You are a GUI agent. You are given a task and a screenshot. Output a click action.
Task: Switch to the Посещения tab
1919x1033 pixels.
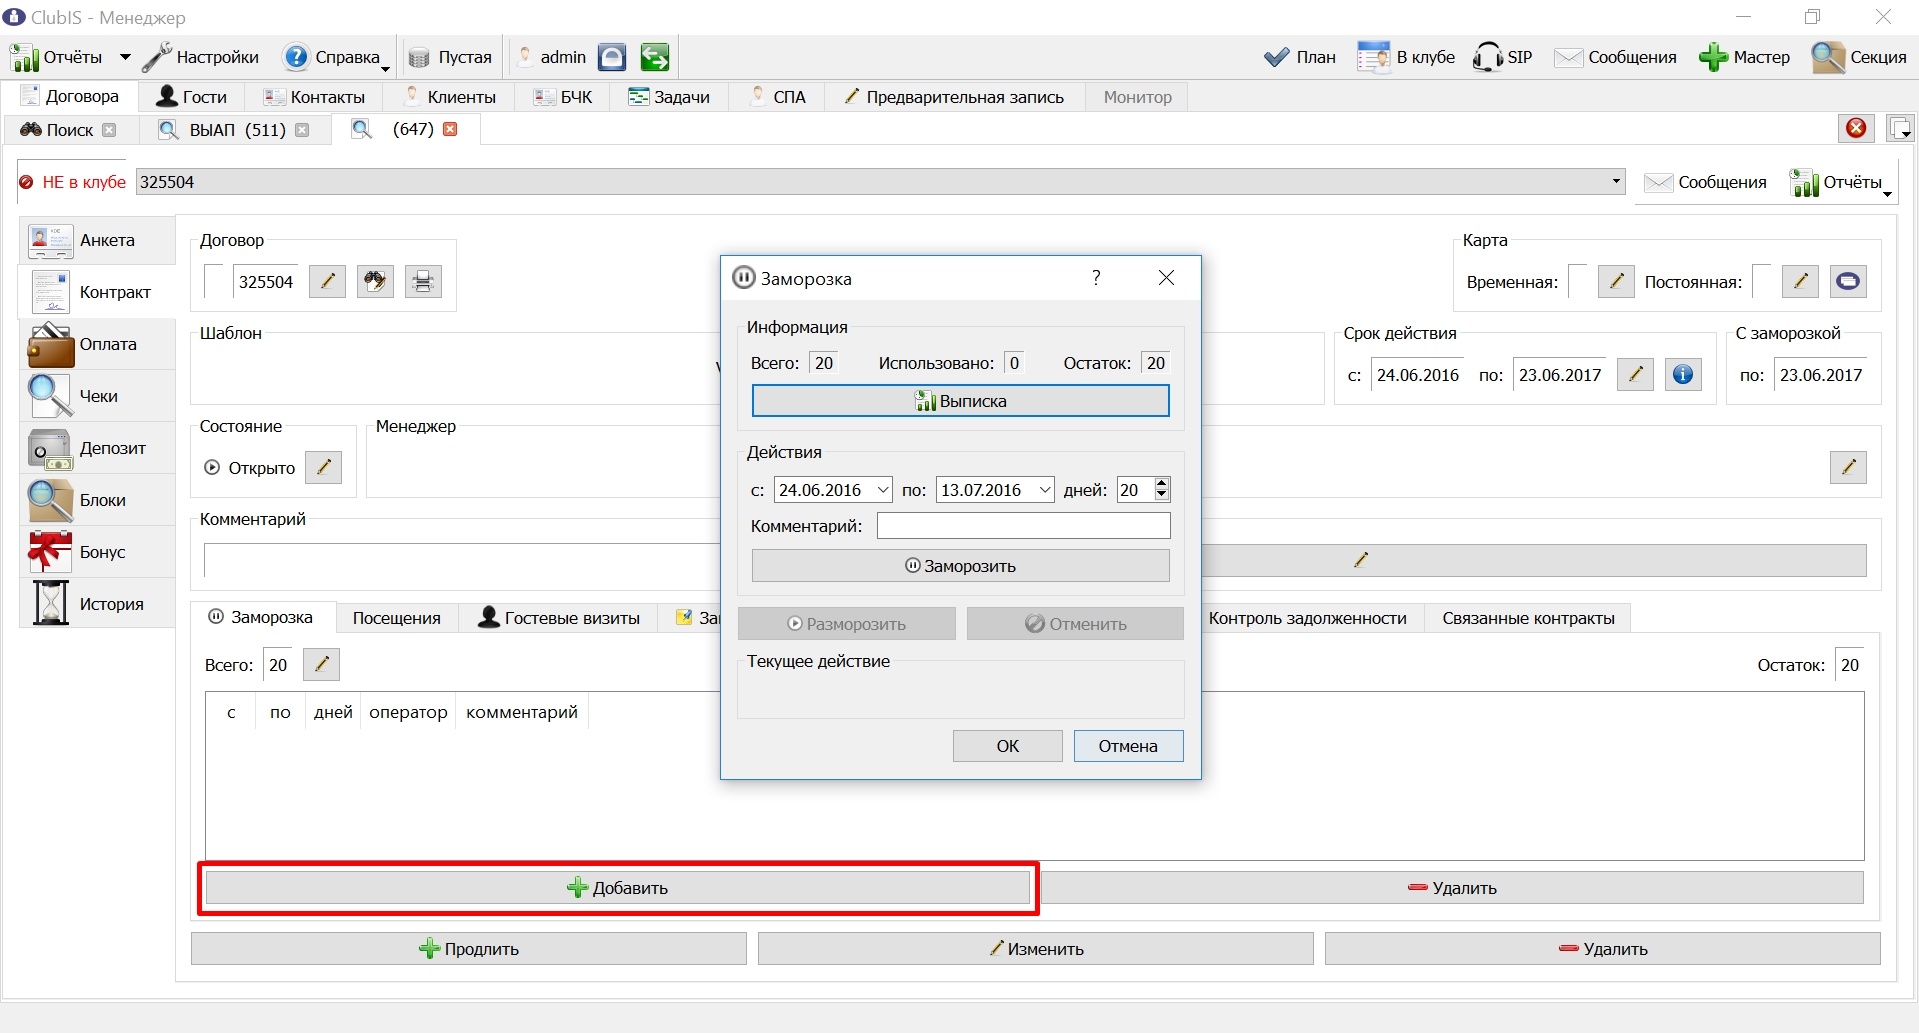(397, 618)
